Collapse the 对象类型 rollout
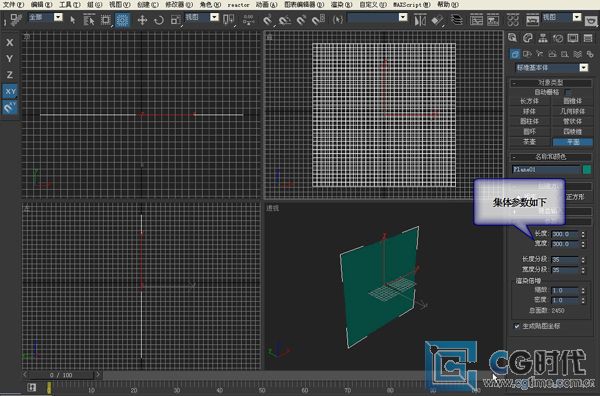Image resolution: width=600 pixels, height=396 pixels. (551, 83)
